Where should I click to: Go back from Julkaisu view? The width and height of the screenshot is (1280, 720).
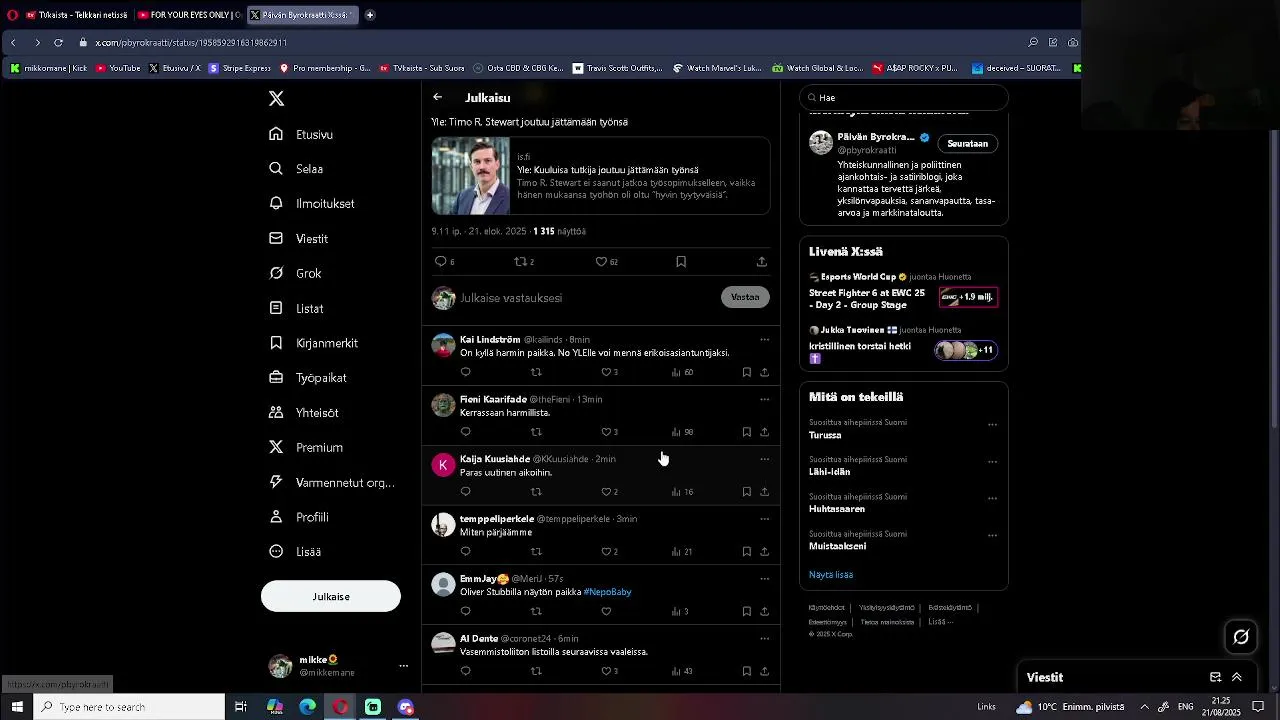[437, 97]
